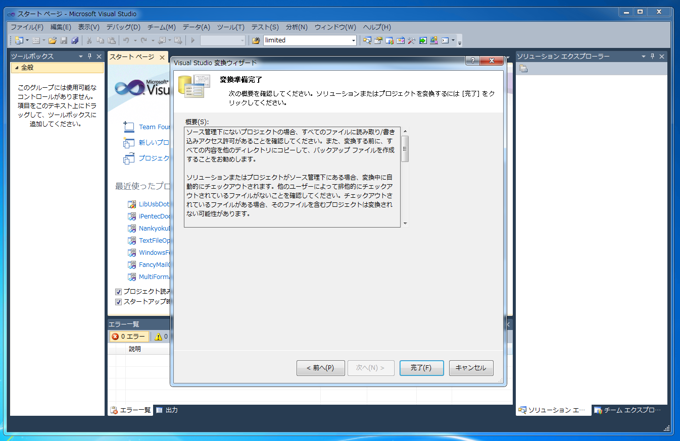Open the TextFileOp recent project link
This screenshot has width=680, height=441.
pyautogui.click(x=154, y=241)
